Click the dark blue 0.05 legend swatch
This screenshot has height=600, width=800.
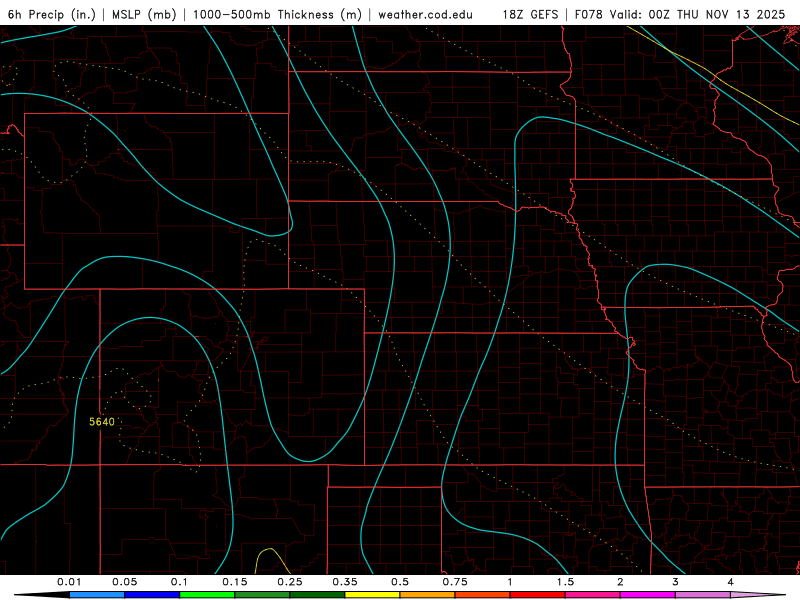pos(152,595)
